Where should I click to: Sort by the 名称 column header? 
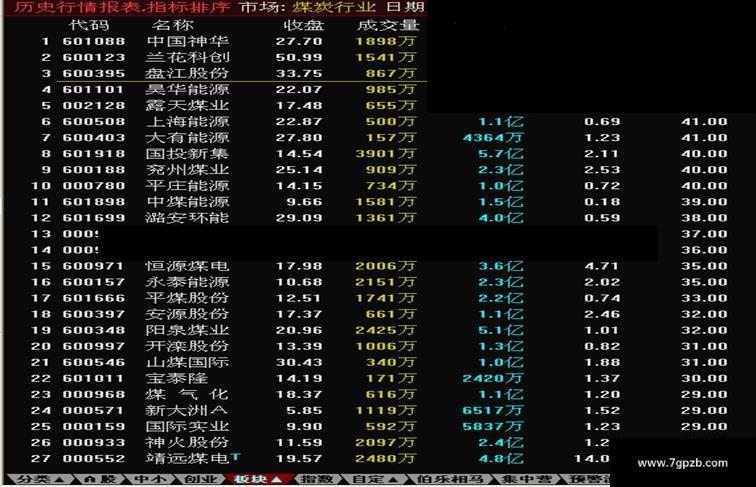173,25
